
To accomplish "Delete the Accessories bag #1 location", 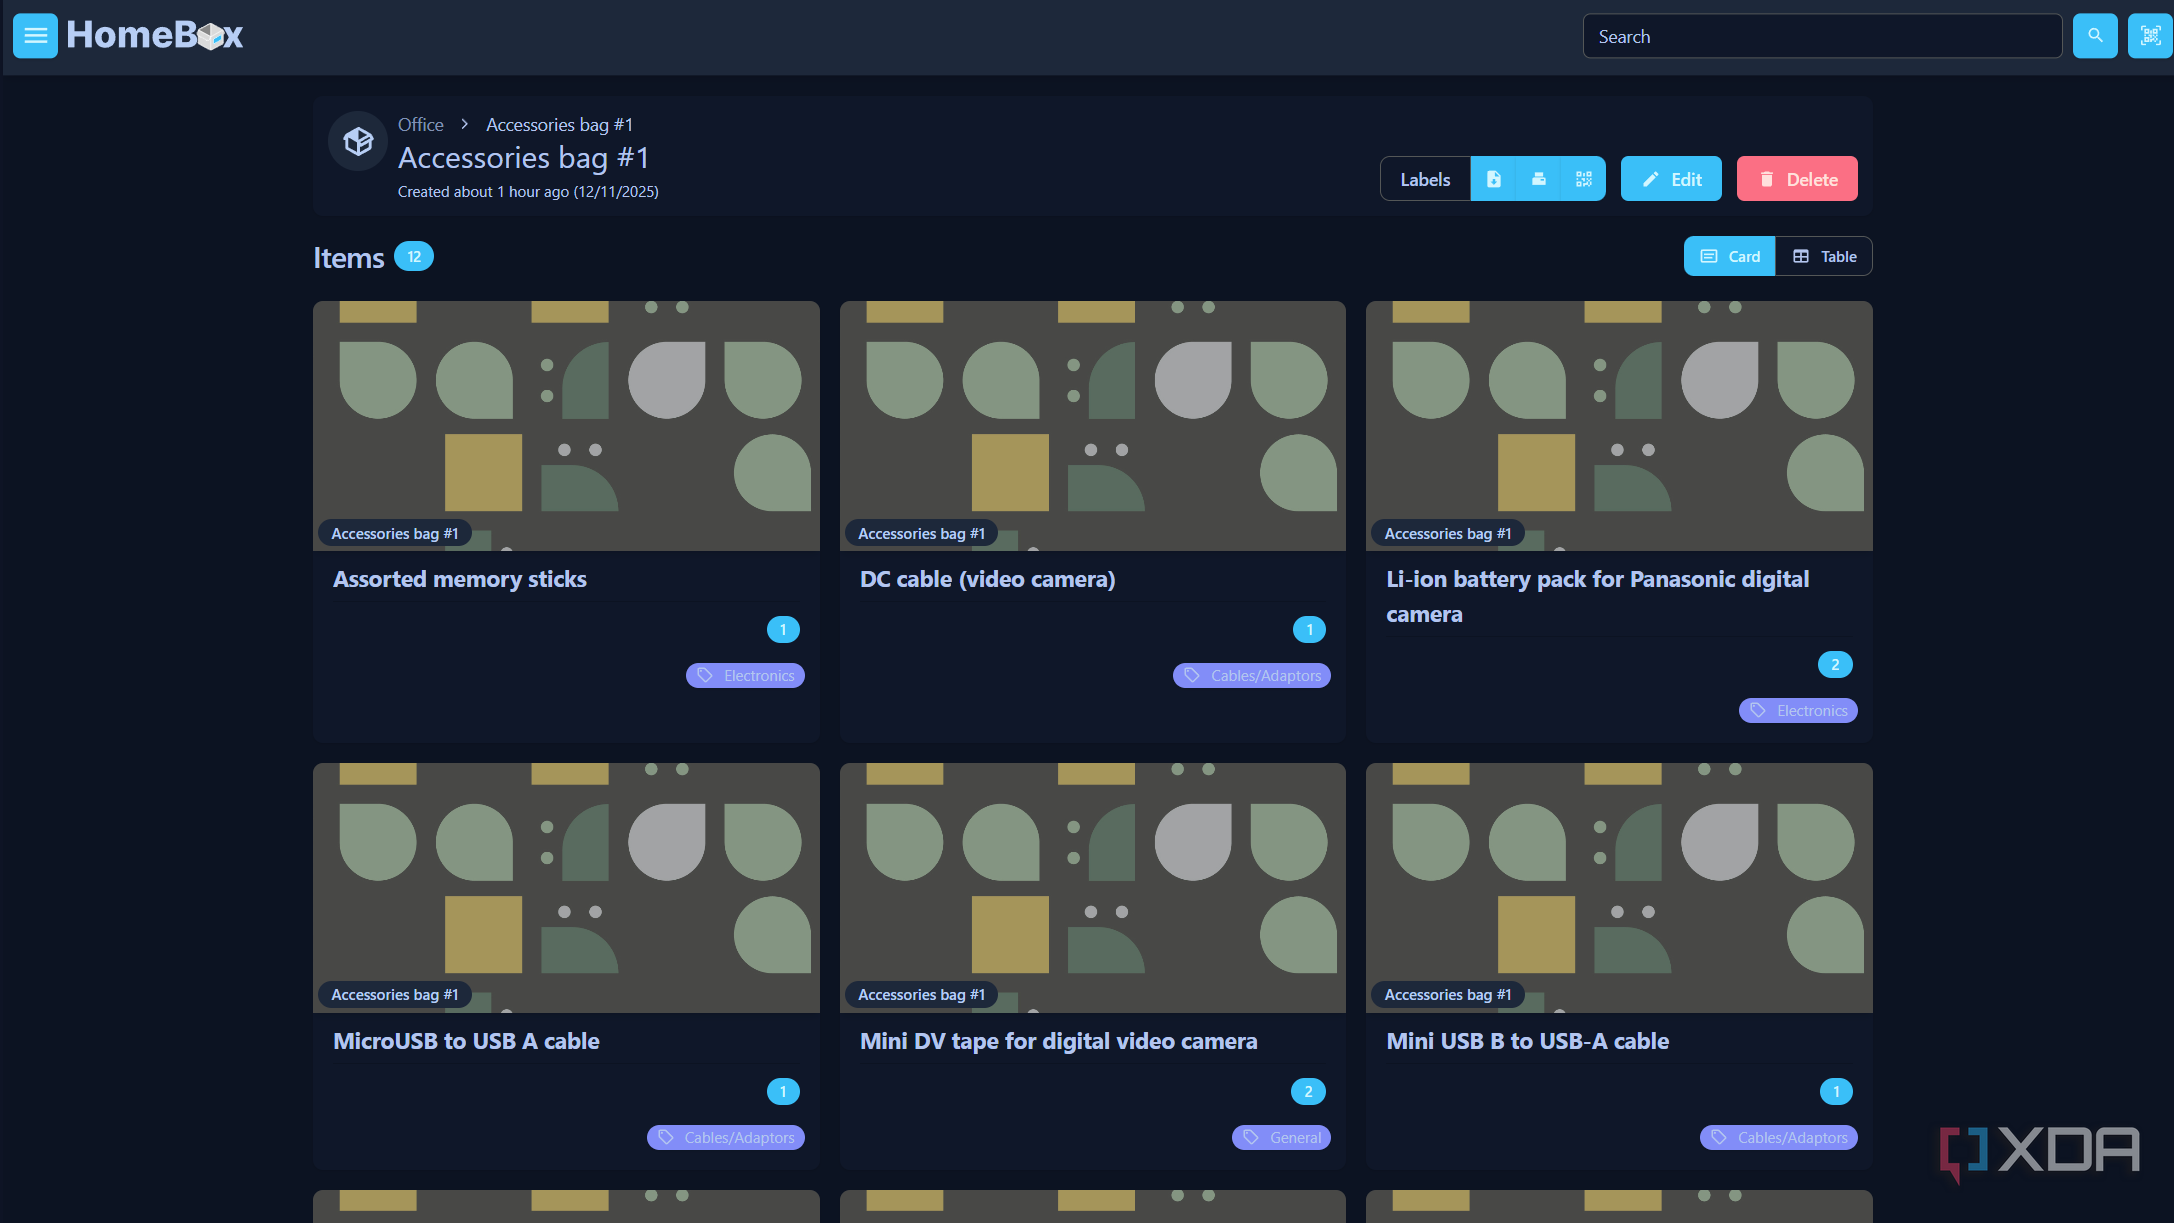I will tap(1797, 179).
